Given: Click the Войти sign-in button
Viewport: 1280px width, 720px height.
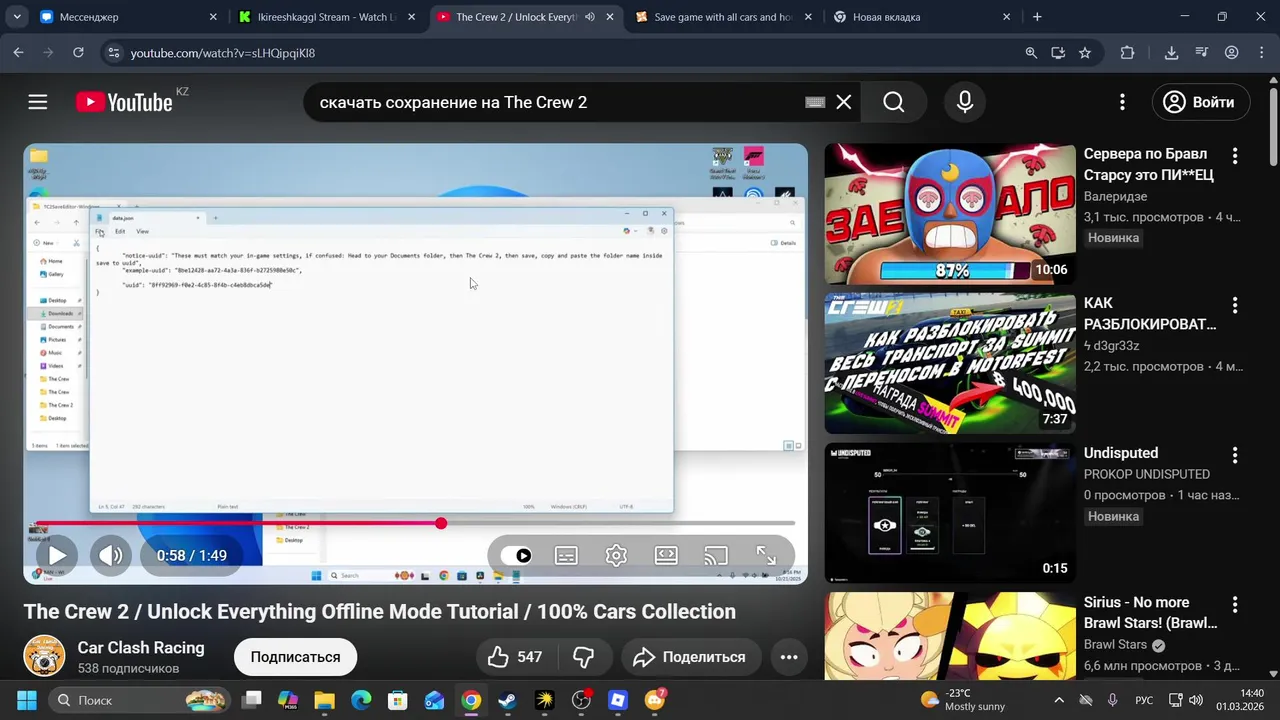Looking at the screenshot, I should pyautogui.click(x=1199, y=102).
